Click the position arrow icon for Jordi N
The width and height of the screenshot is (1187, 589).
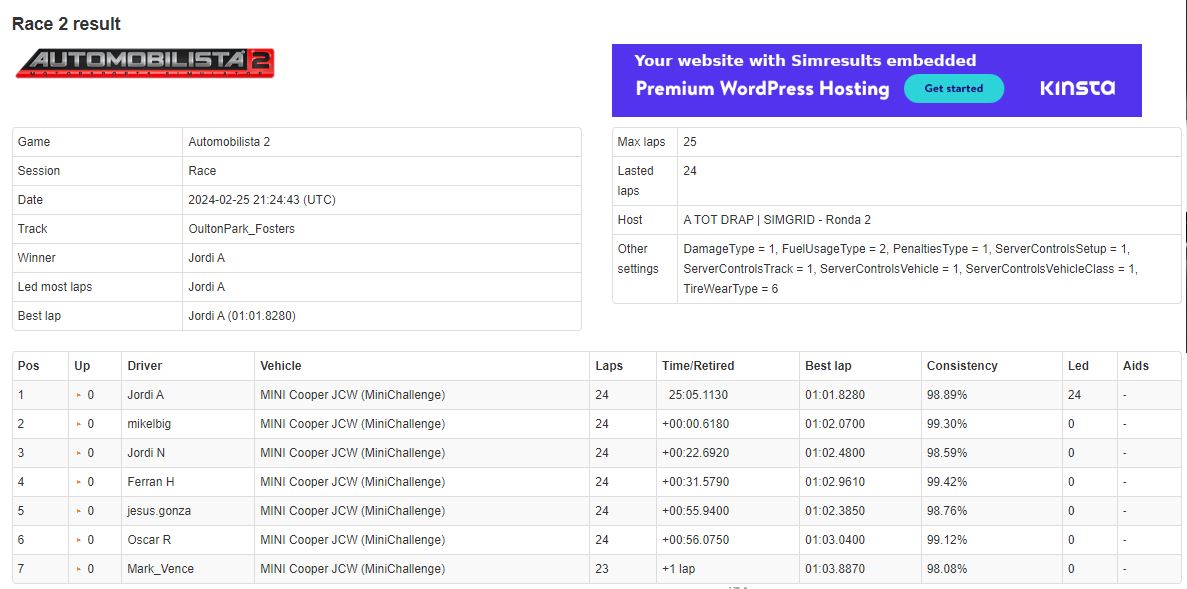pos(78,453)
